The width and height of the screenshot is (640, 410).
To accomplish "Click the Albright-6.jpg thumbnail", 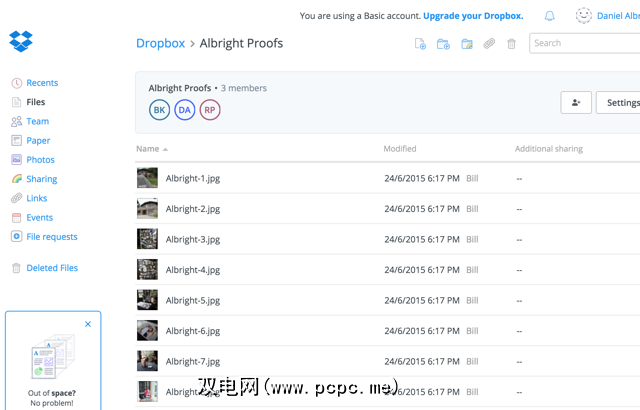I will 147,330.
